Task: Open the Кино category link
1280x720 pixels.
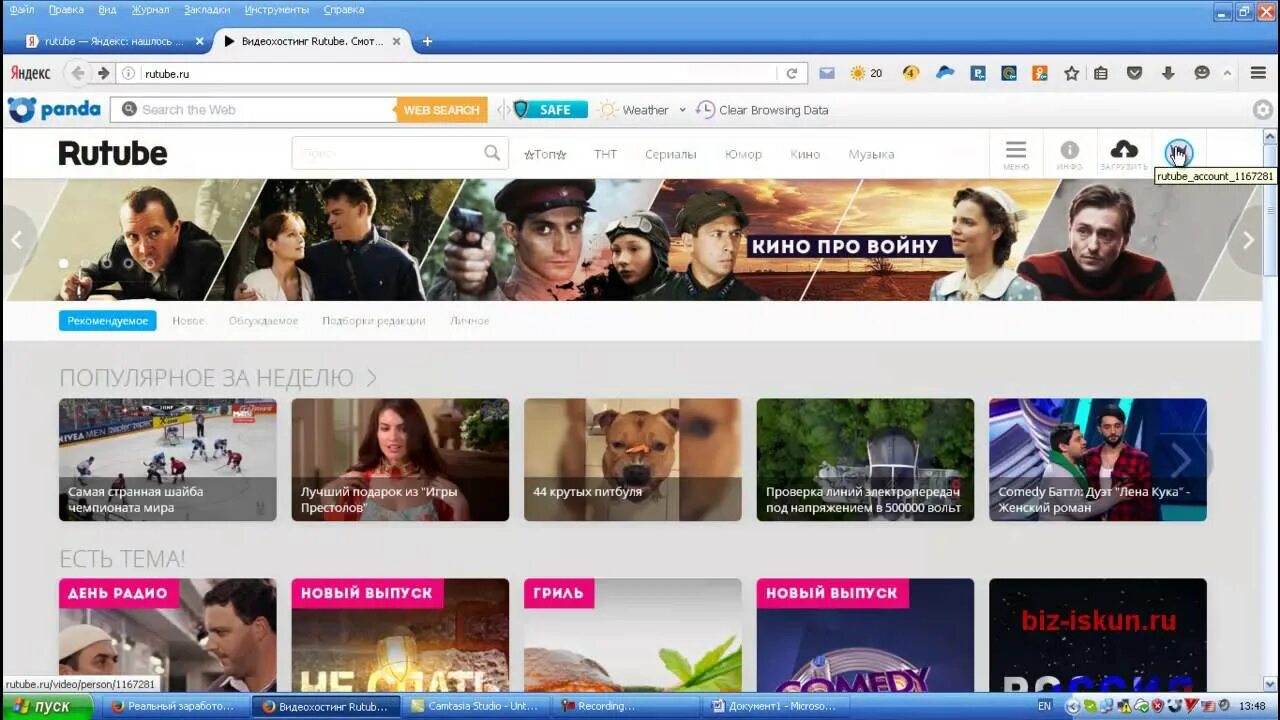Action: [805, 154]
